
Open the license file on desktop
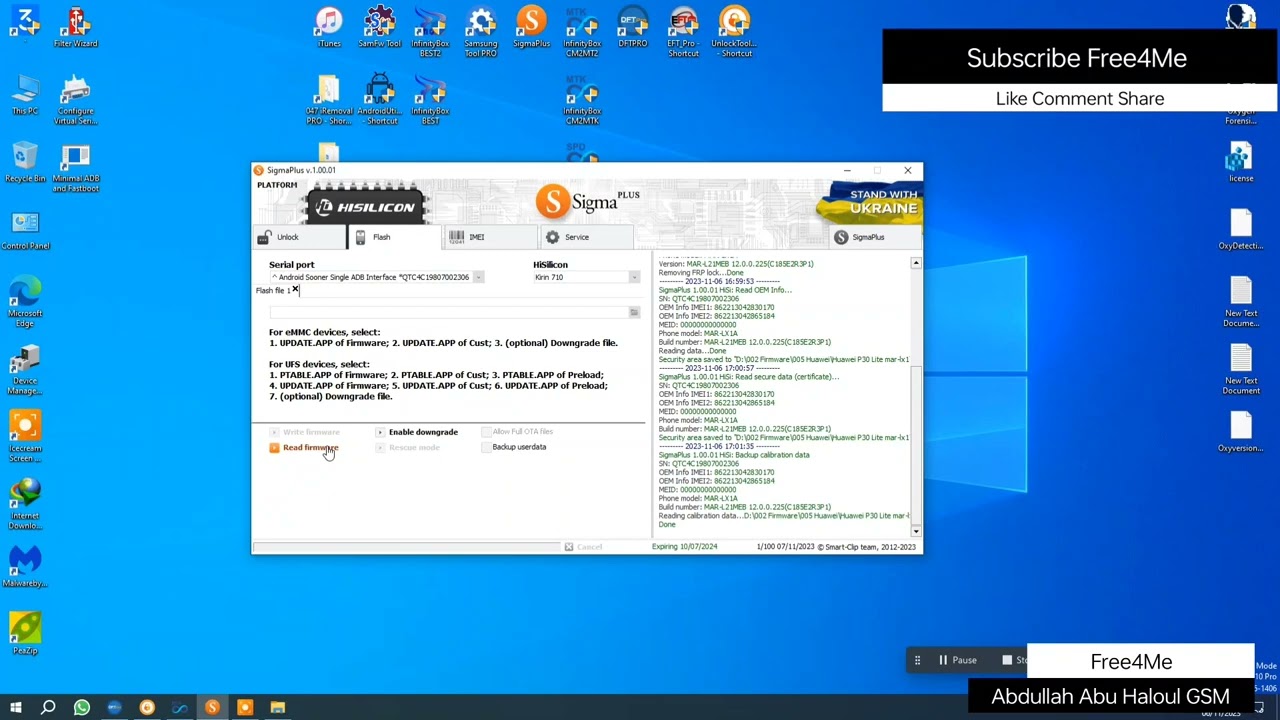click(x=1241, y=162)
